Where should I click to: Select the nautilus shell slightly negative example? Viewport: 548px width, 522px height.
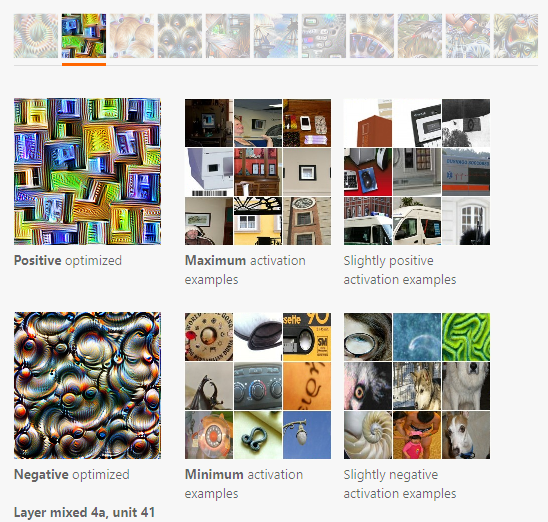[368, 435]
